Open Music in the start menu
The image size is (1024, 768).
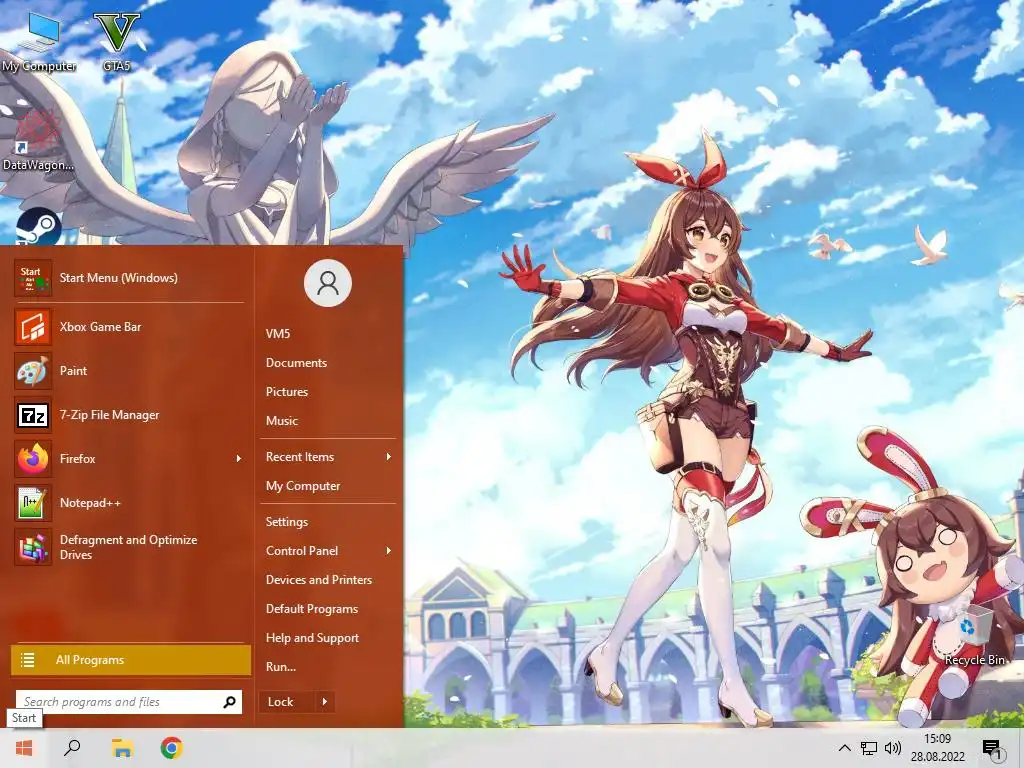click(282, 421)
